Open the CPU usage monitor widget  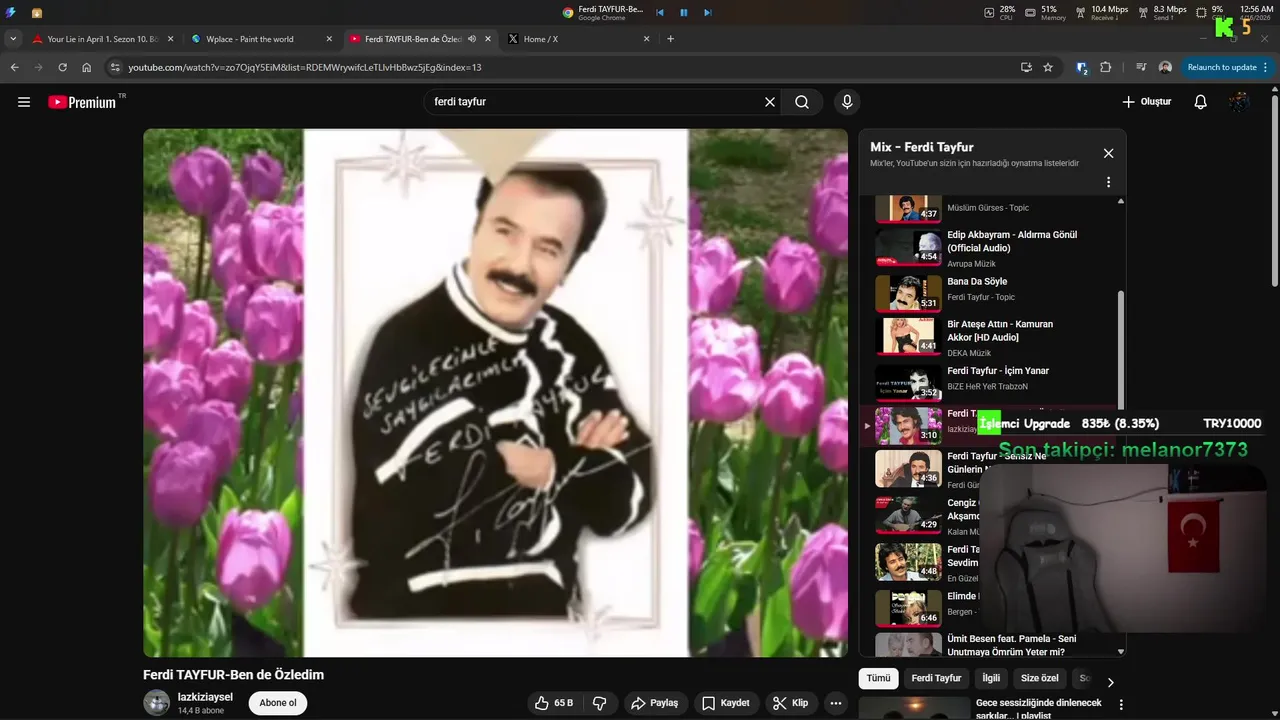click(1000, 12)
